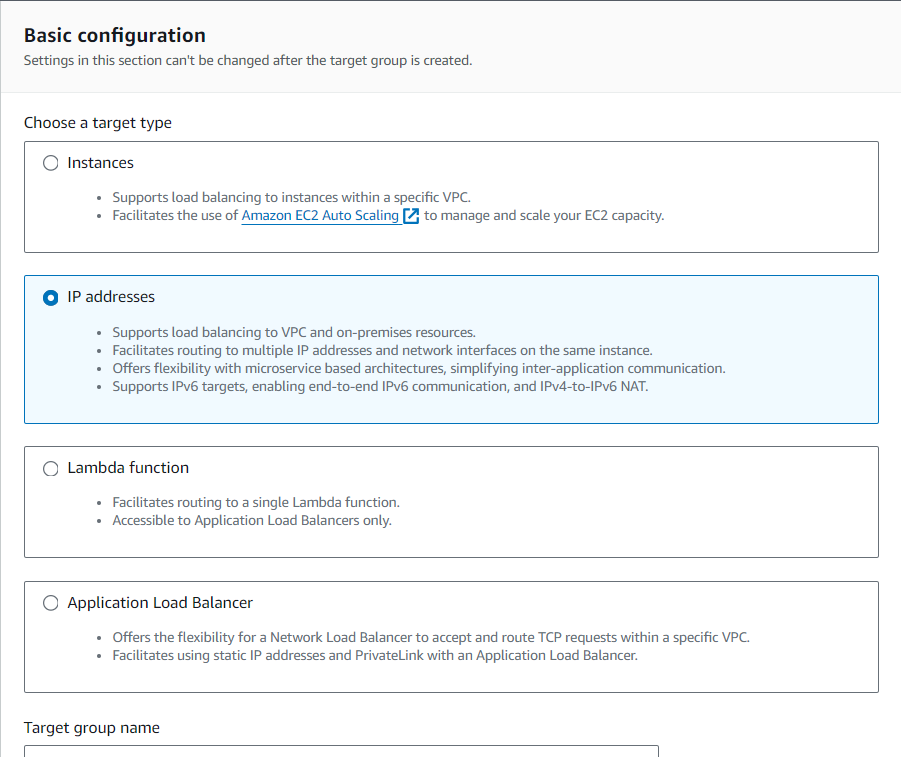Click the 'Settings in this section' description text
Image resolution: width=901 pixels, height=757 pixels.
click(248, 60)
